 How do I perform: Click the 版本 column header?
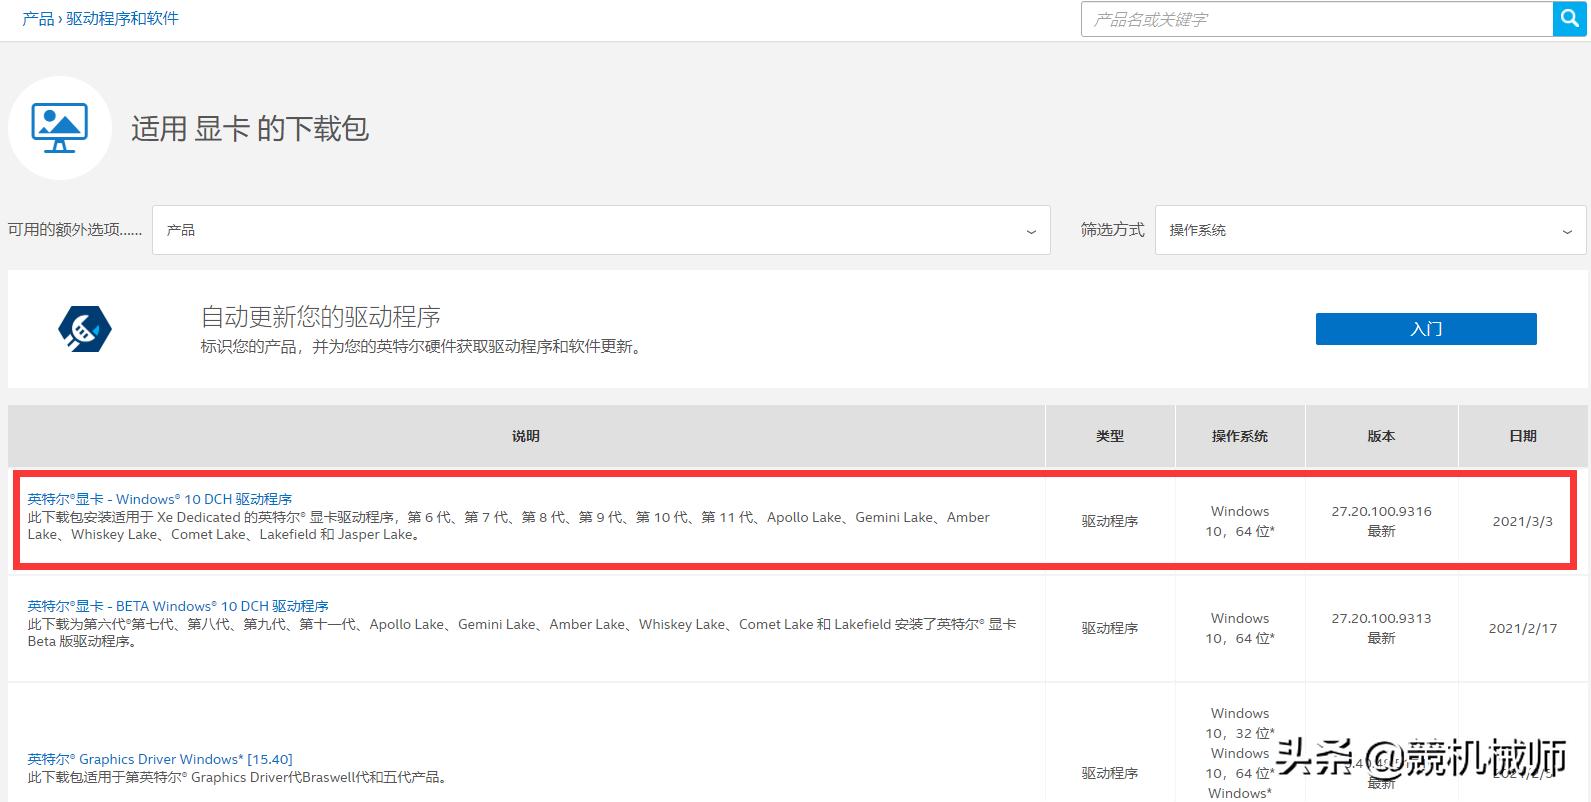1381,436
